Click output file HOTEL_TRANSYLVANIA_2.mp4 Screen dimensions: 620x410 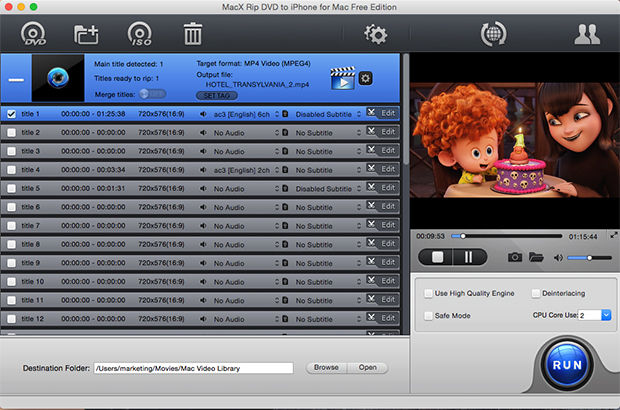click(x=257, y=84)
